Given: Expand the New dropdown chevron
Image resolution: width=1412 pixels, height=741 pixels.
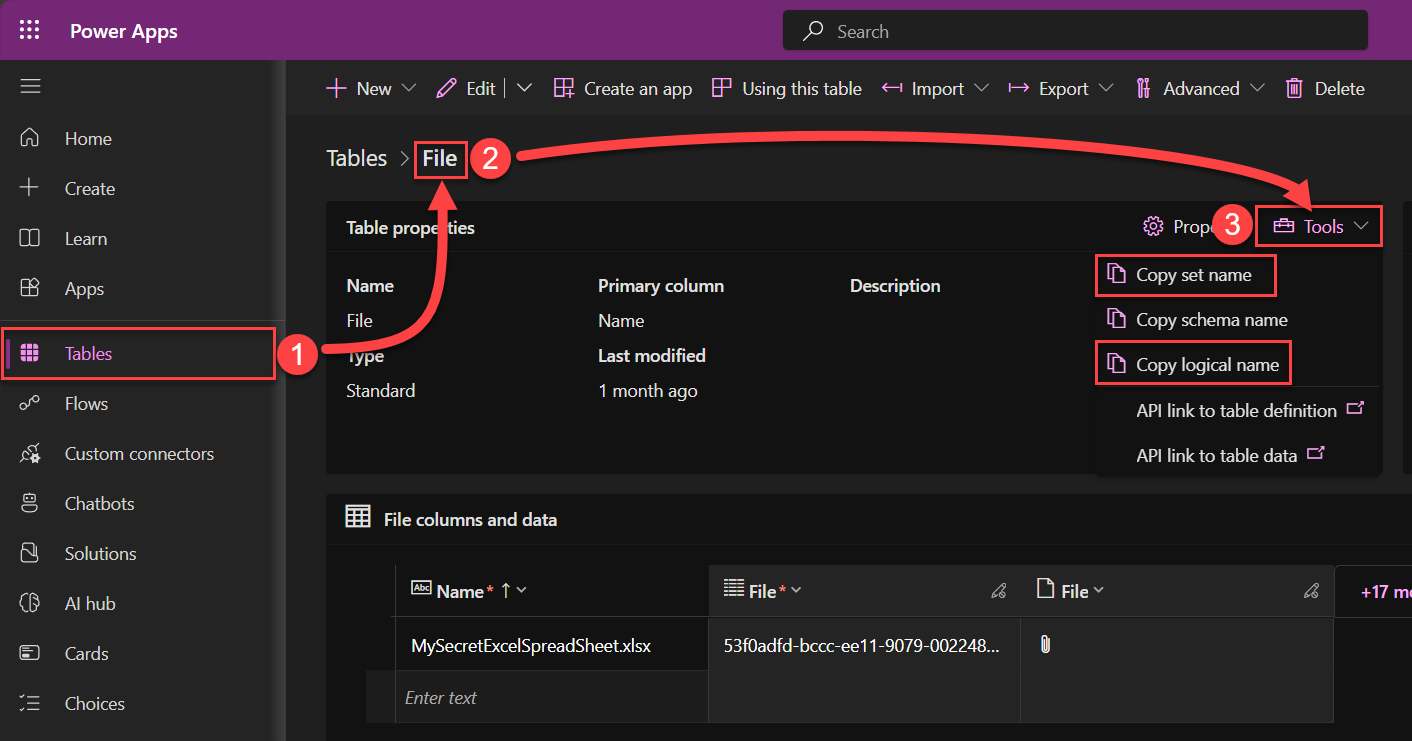Looking at the screenshot, I should [410, 88].
